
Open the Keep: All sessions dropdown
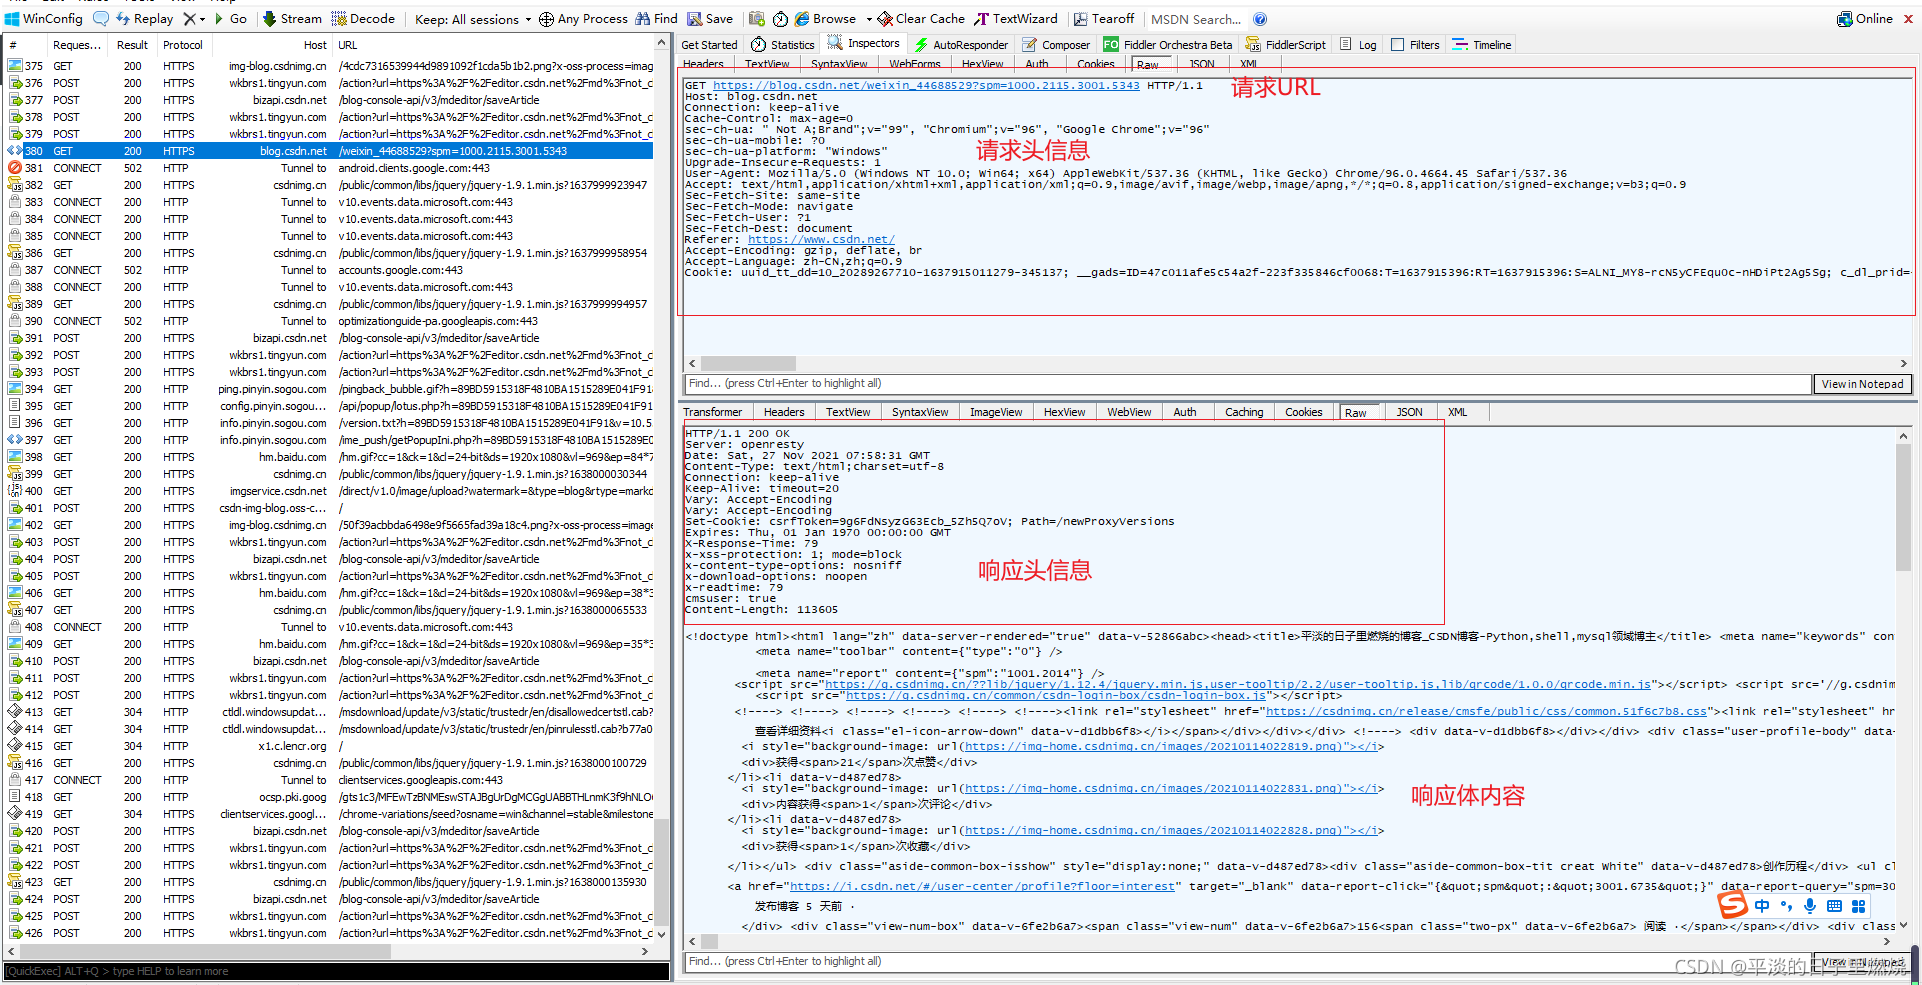(473, 18)
